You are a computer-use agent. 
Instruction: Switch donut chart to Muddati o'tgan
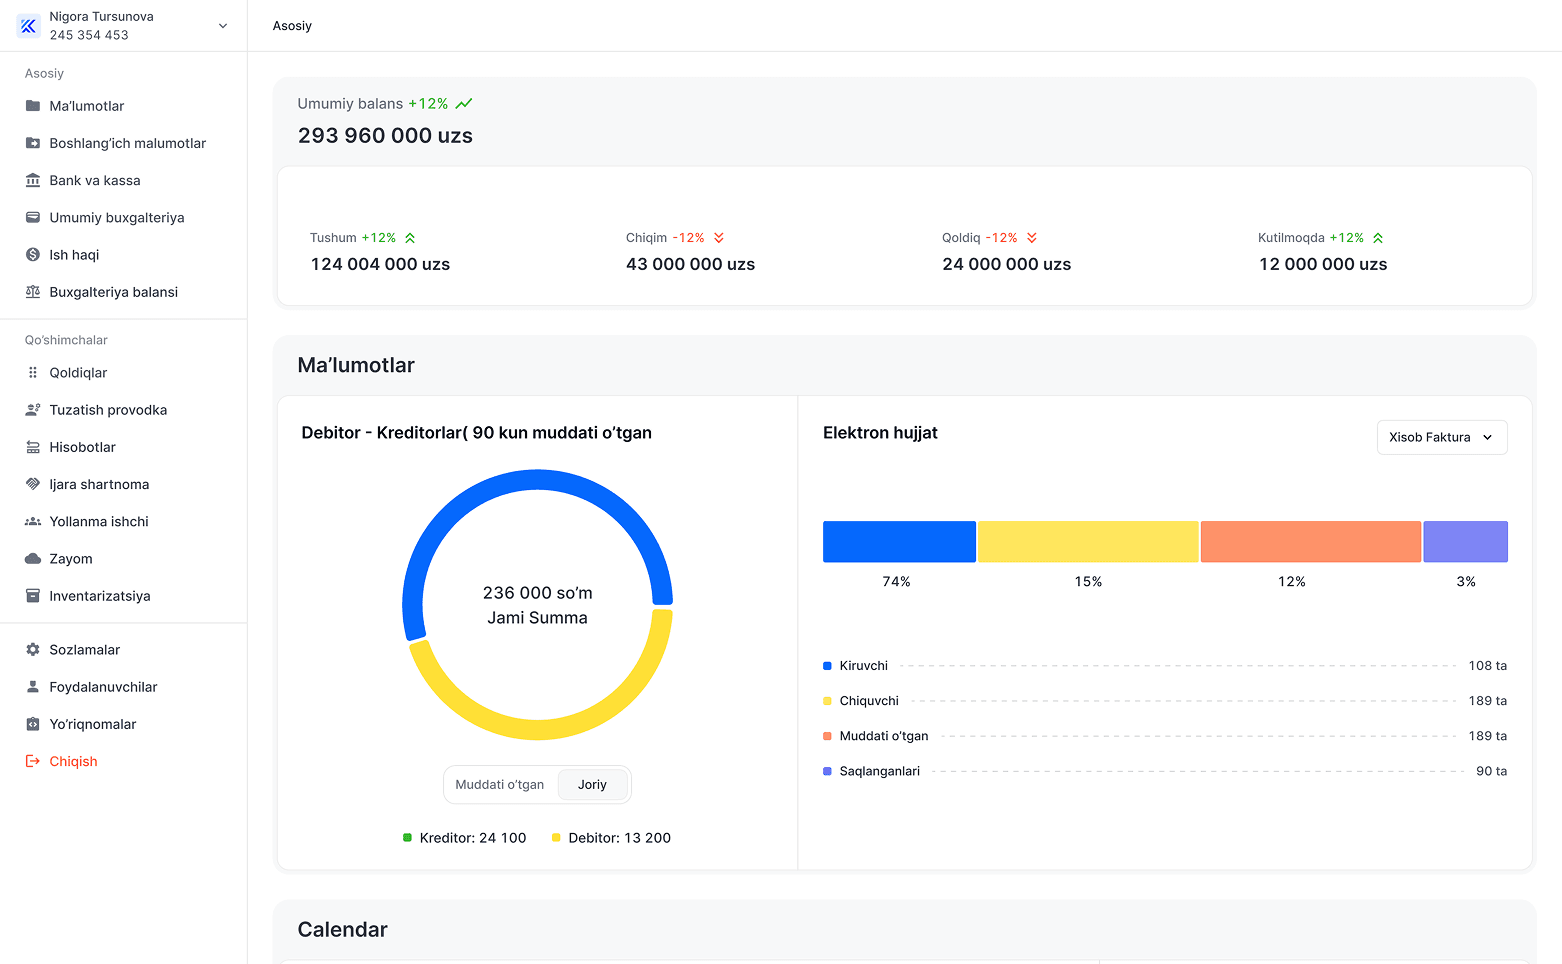click(x=500, y=785)
